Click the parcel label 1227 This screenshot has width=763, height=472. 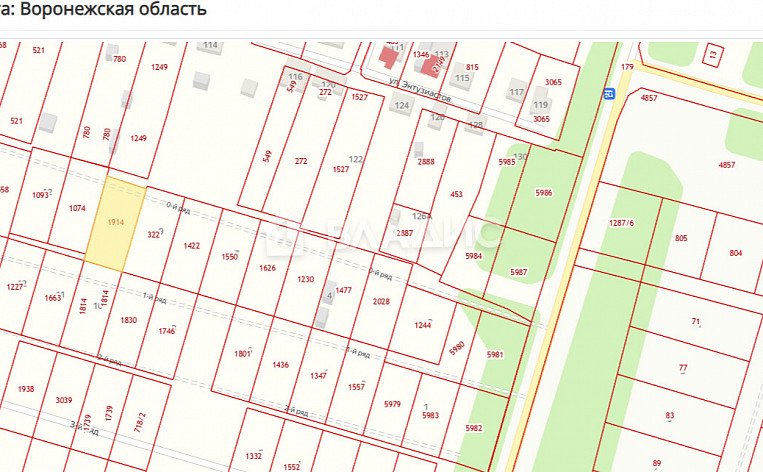tap(15, 287)
